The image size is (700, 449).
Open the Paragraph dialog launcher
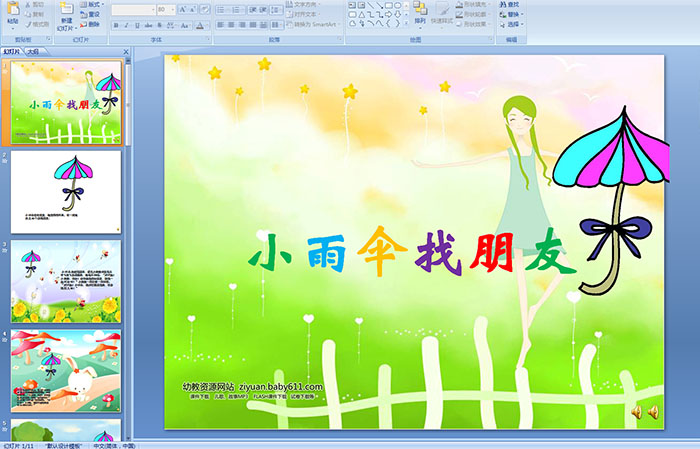[x=340, y=39]
